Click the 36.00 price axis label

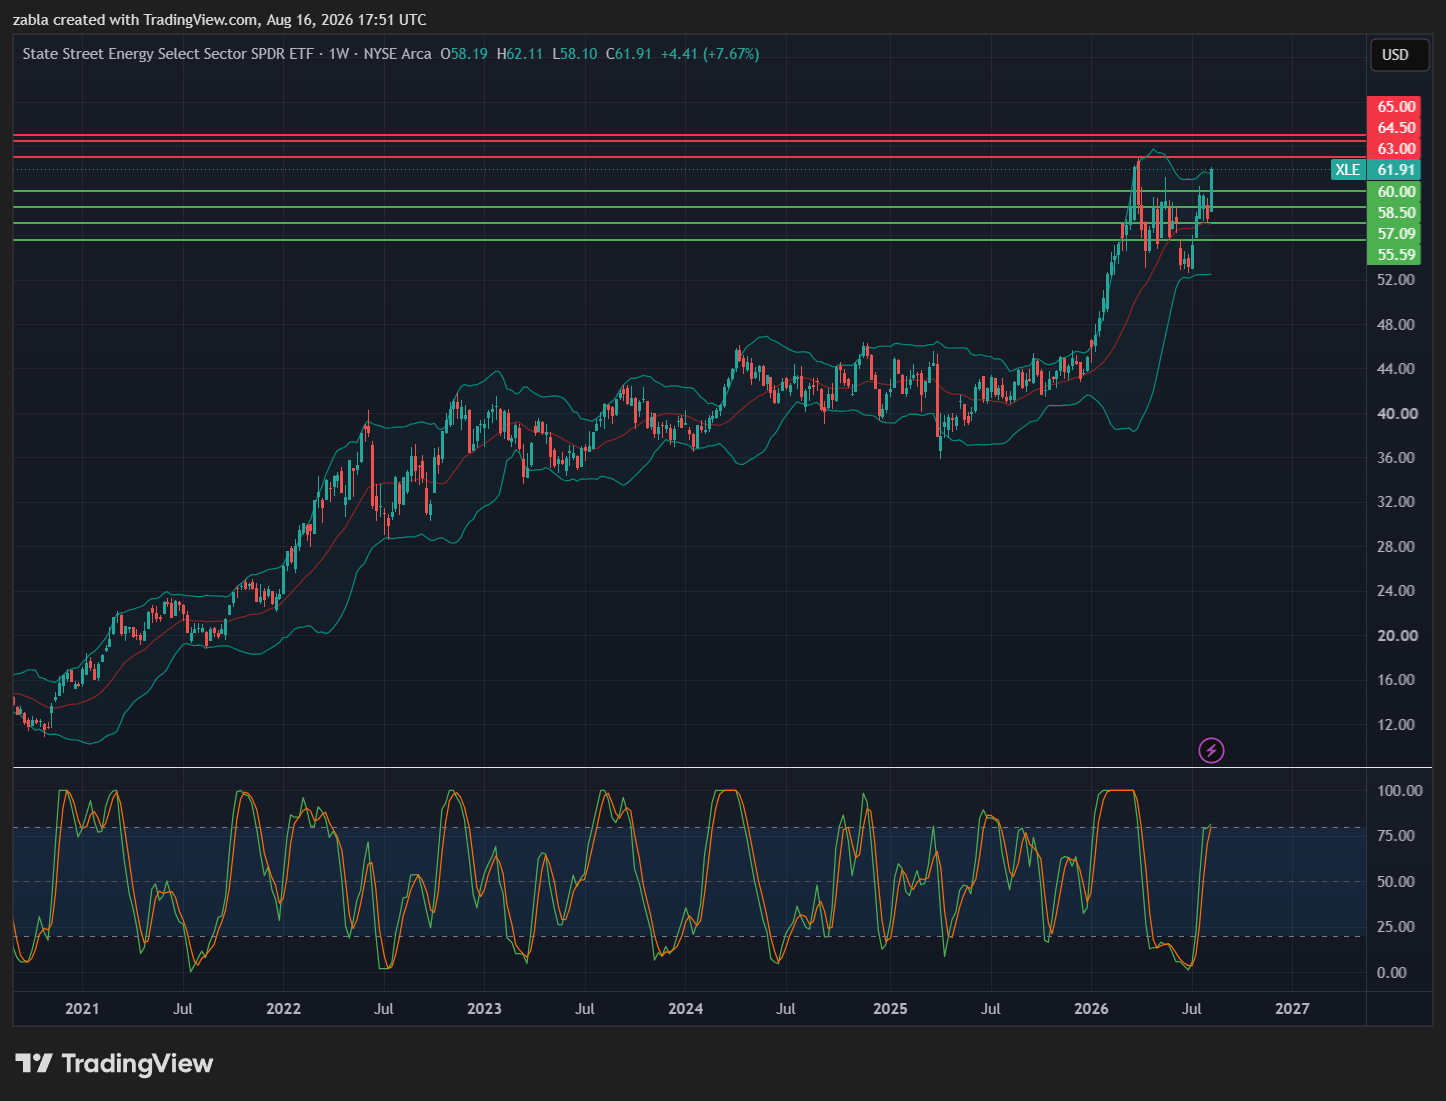coord(1396,458)
